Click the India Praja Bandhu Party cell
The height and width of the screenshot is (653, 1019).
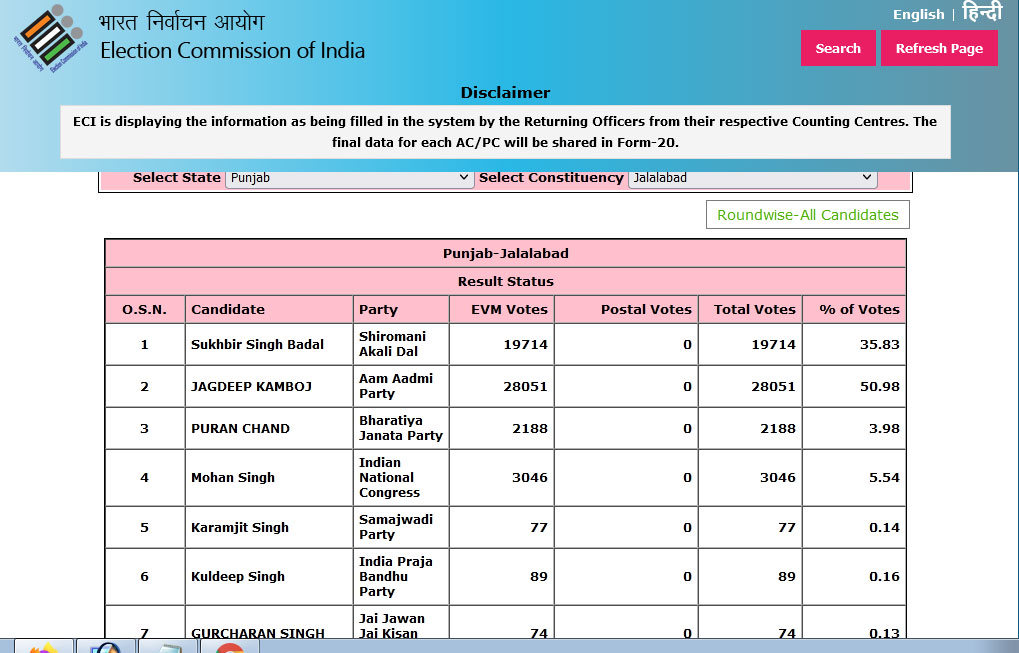click(x=401, y=576)
